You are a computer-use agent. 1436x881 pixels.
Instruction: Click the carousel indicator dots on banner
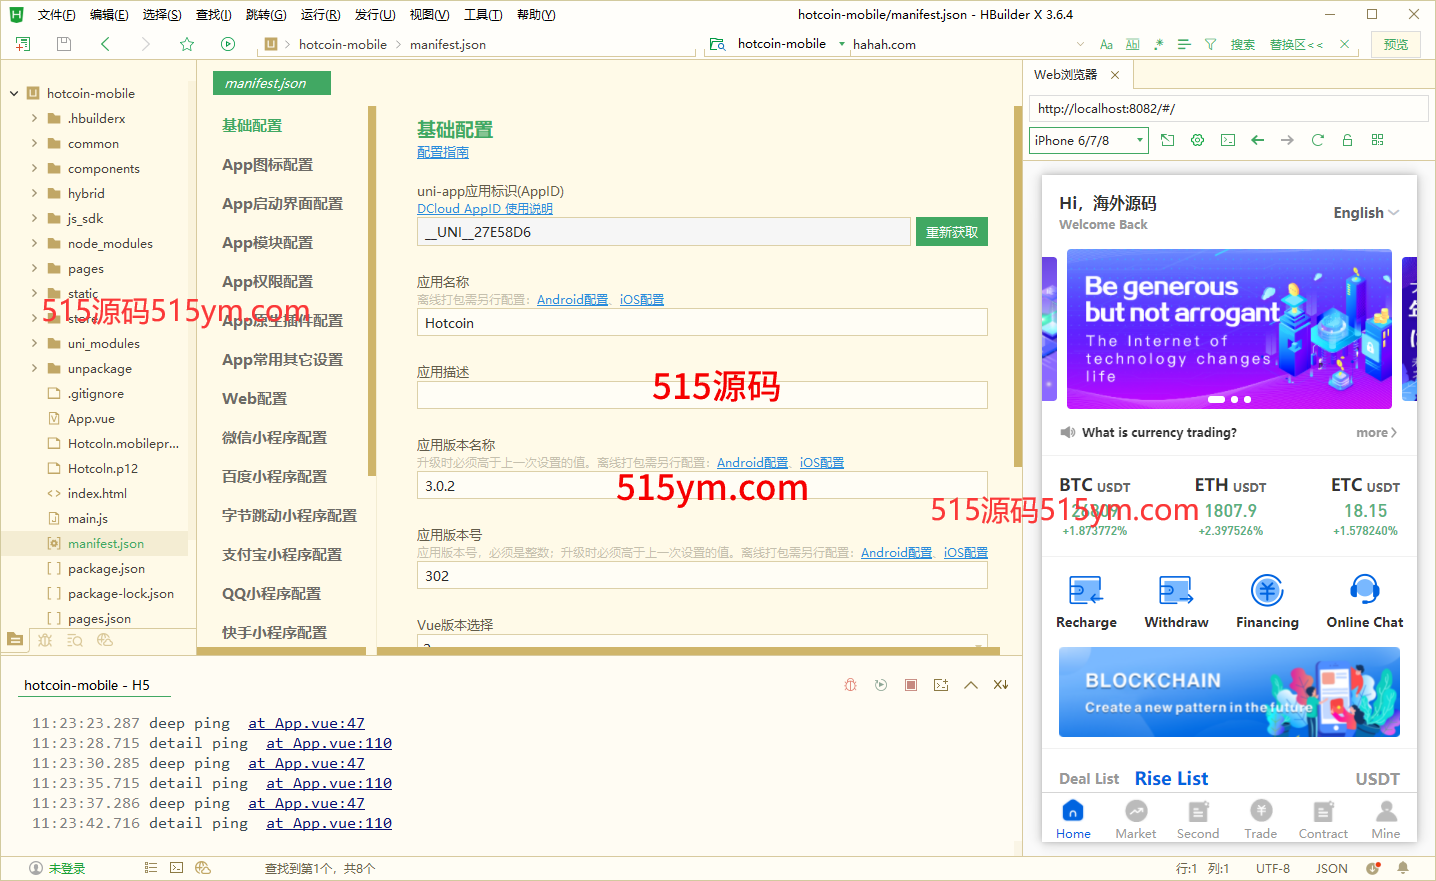1230,399
